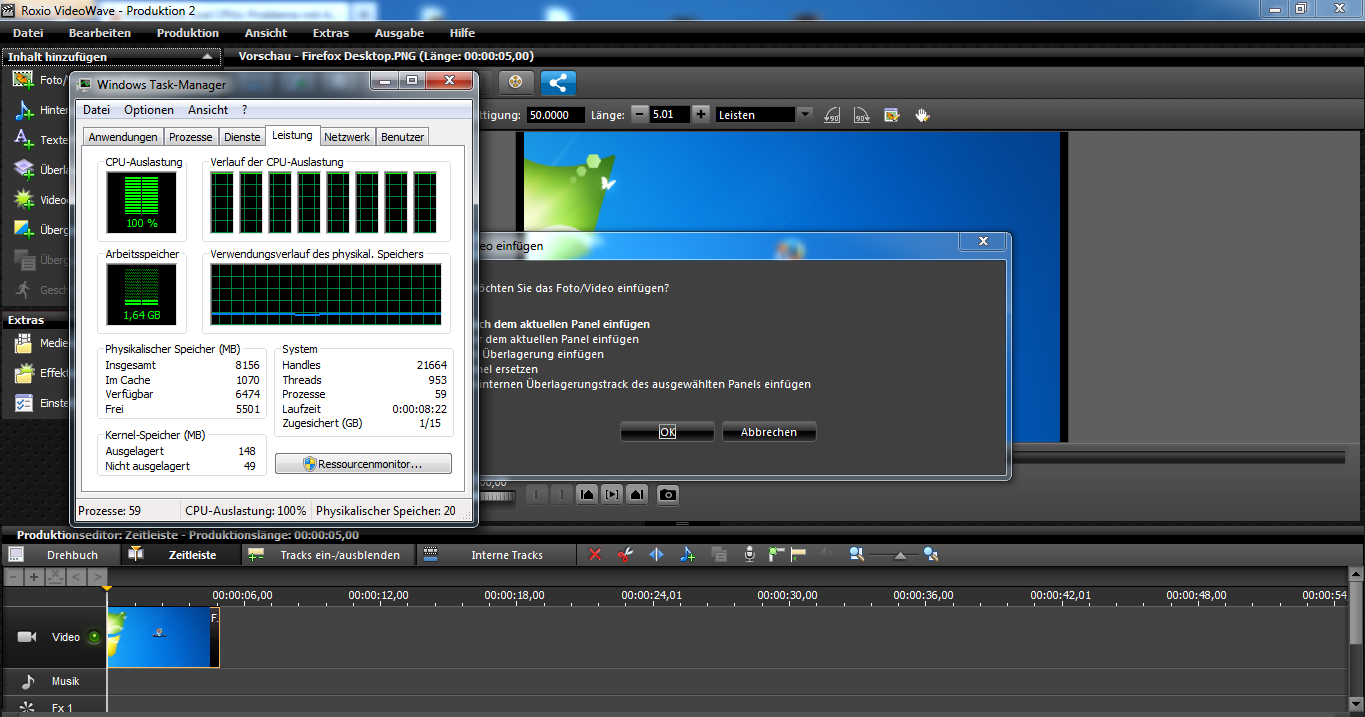Click the Foto/Video add icon in sidebar
1365x717 pixels.
[x=23, y=79]
